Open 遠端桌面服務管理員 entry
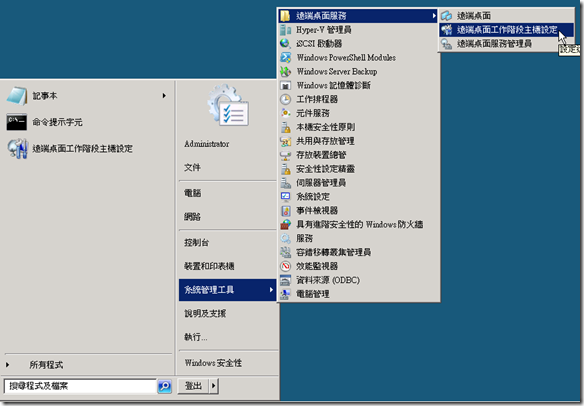584x406 pixels. tap(506, 44)
